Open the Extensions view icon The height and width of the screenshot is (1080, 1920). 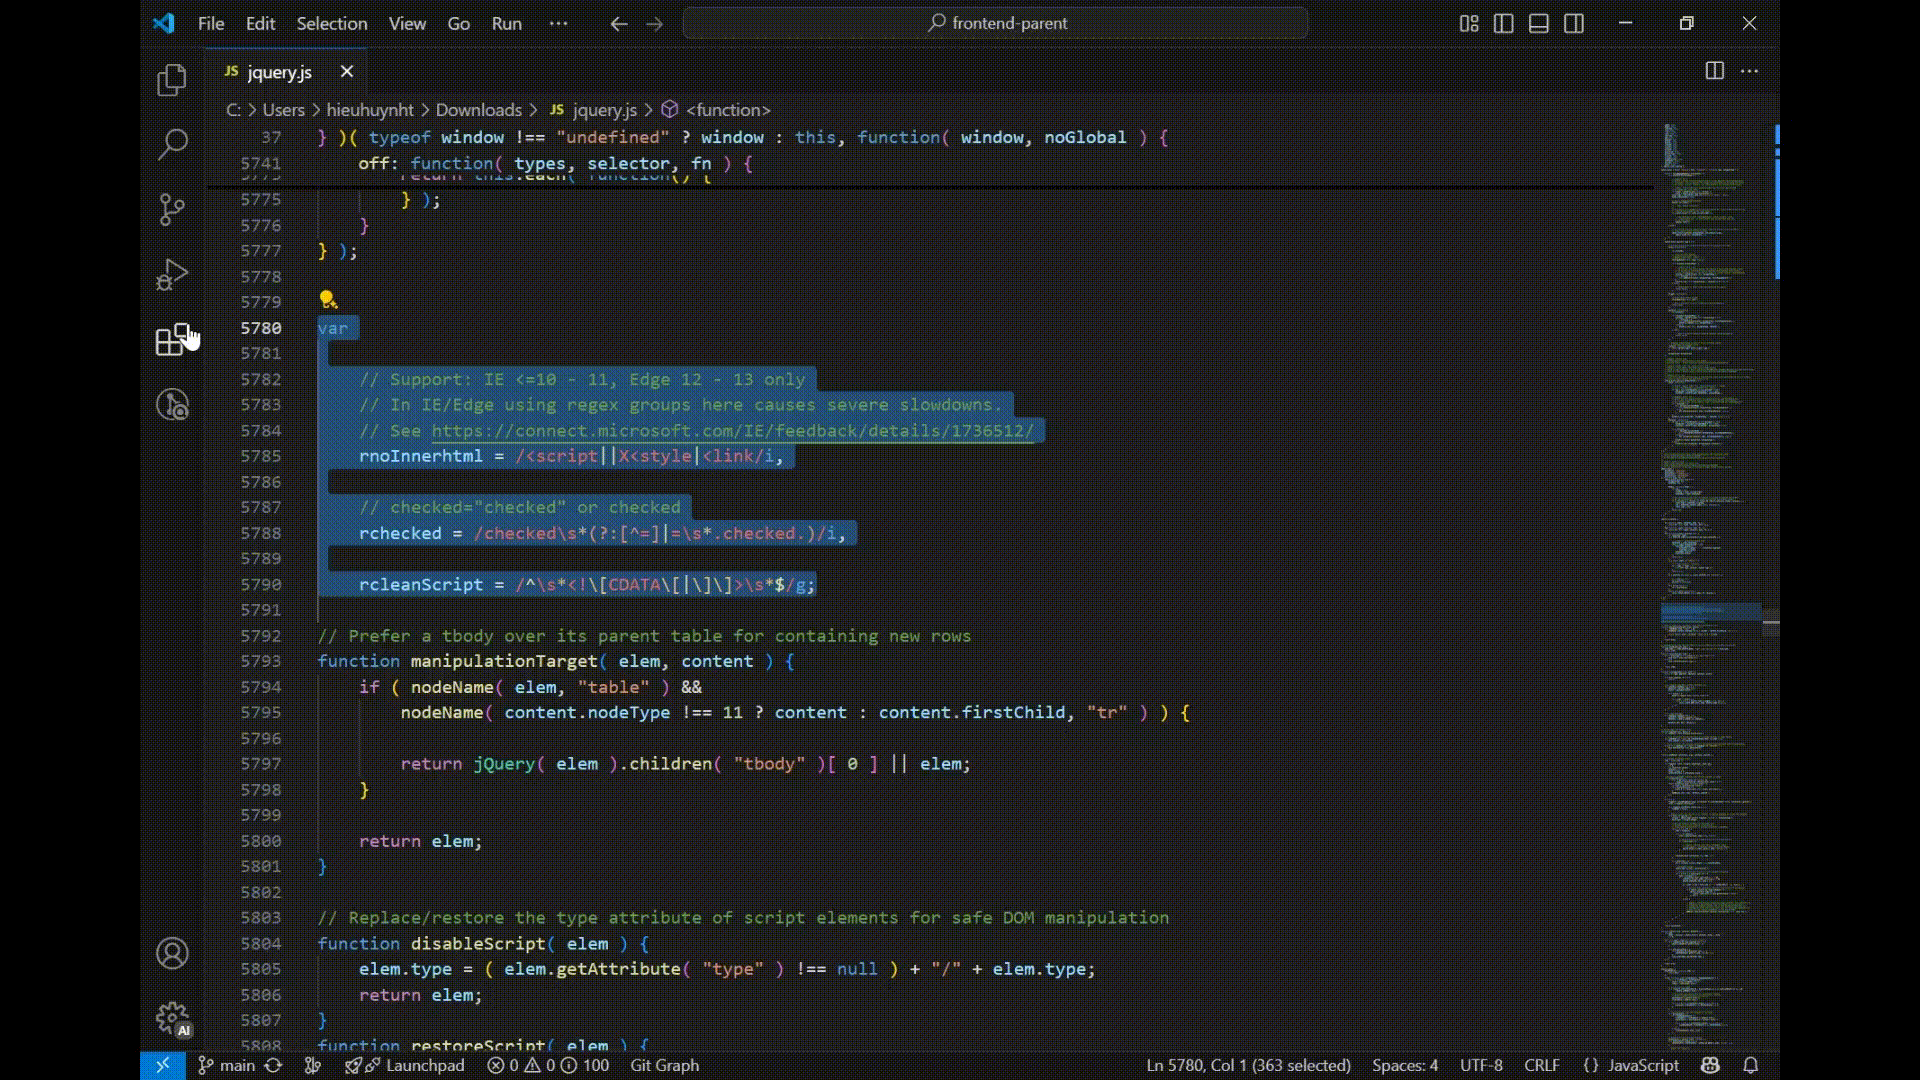(x=172, y=339)
